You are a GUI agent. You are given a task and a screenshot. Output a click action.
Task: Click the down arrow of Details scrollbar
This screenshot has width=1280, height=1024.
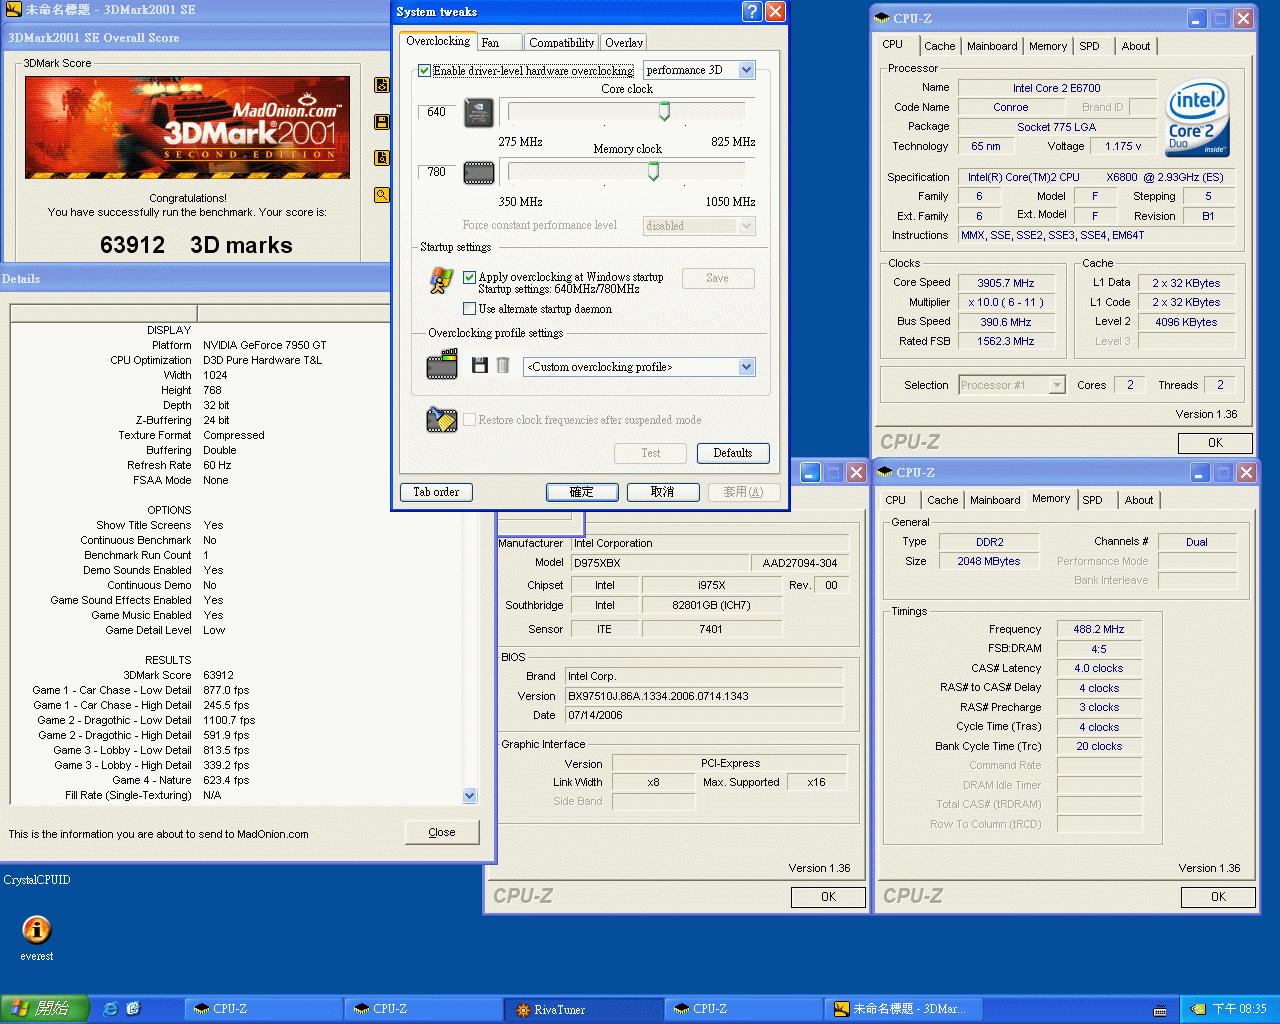(470, 796)
